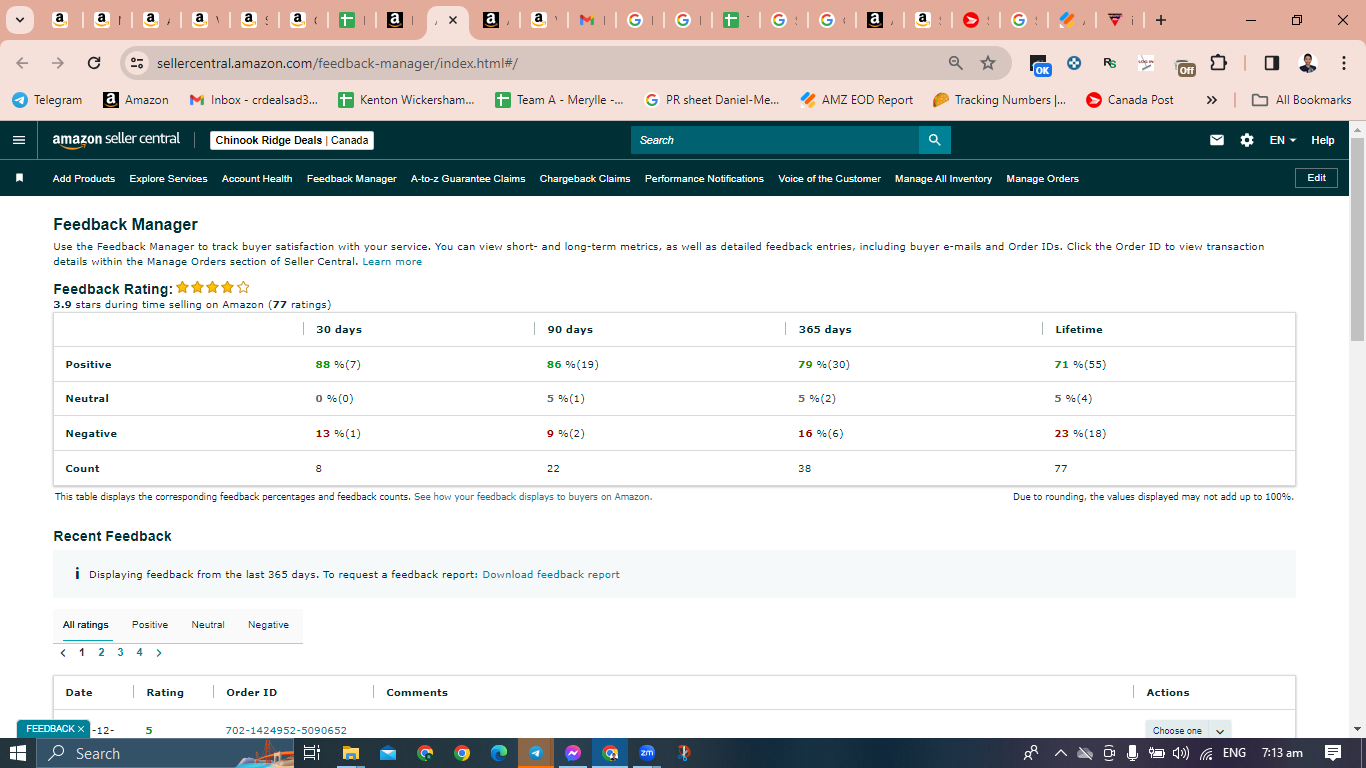Open A-to-z Guarantee Claims menu item

468,178
